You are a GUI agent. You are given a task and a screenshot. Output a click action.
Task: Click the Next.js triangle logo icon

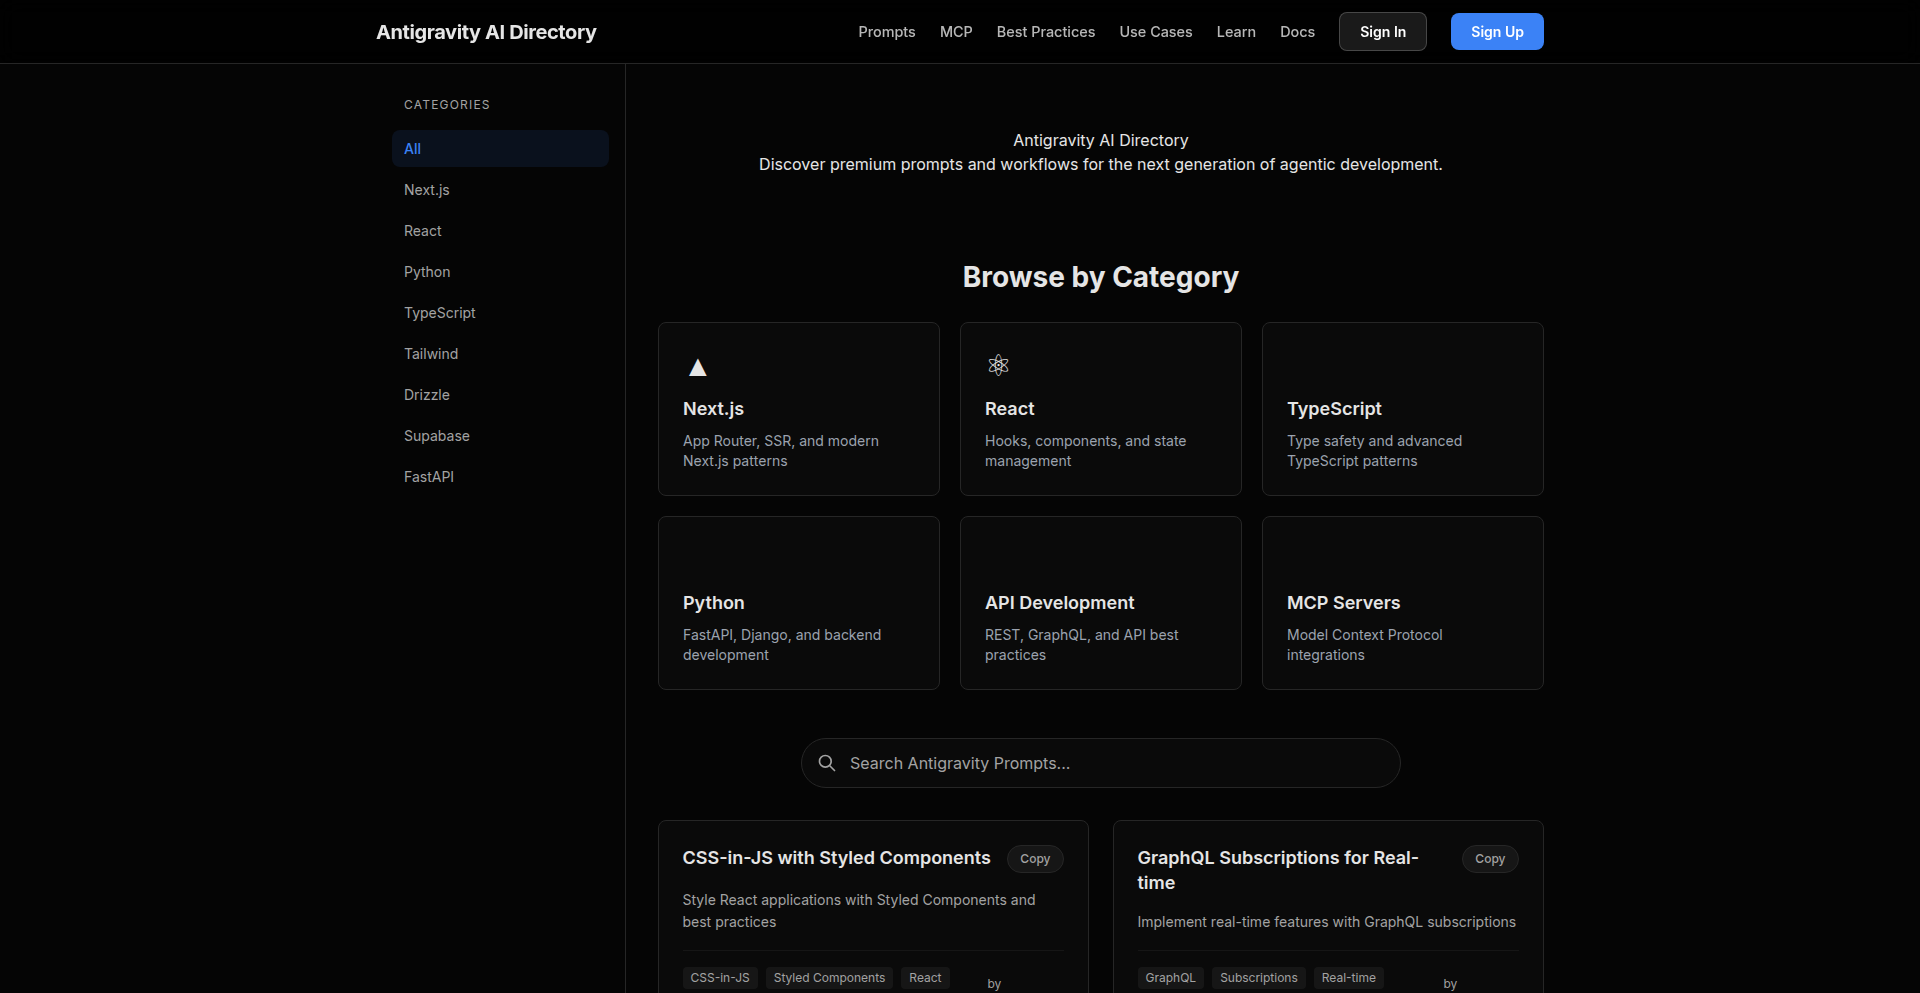point(698,368)
